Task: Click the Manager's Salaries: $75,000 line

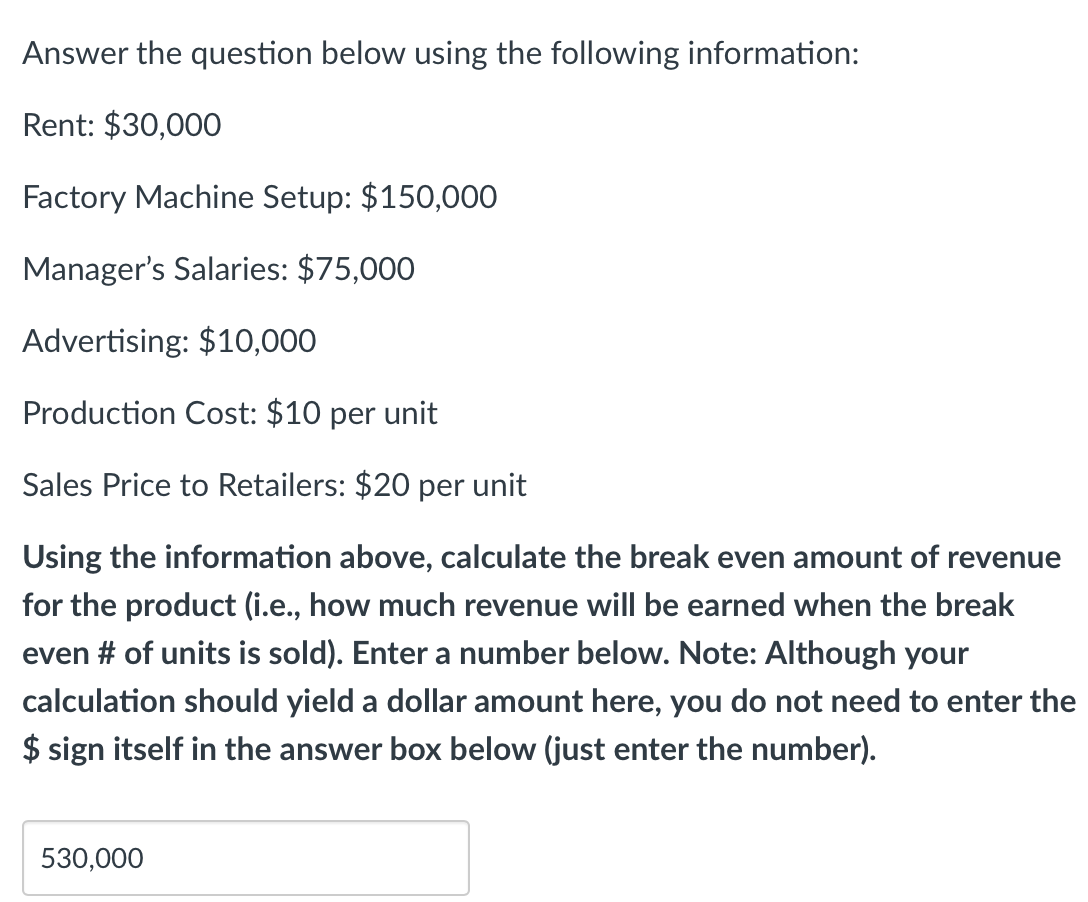Action: tap(218, 268)
